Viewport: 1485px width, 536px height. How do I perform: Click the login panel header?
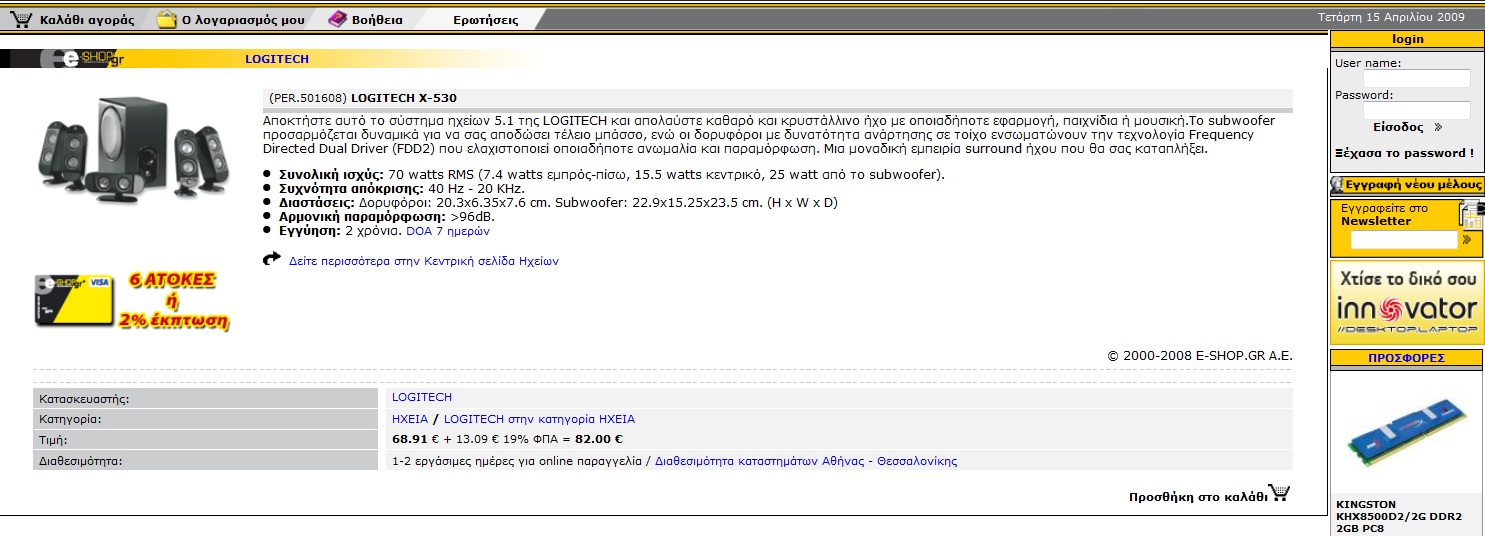[x=1407, y=39]
